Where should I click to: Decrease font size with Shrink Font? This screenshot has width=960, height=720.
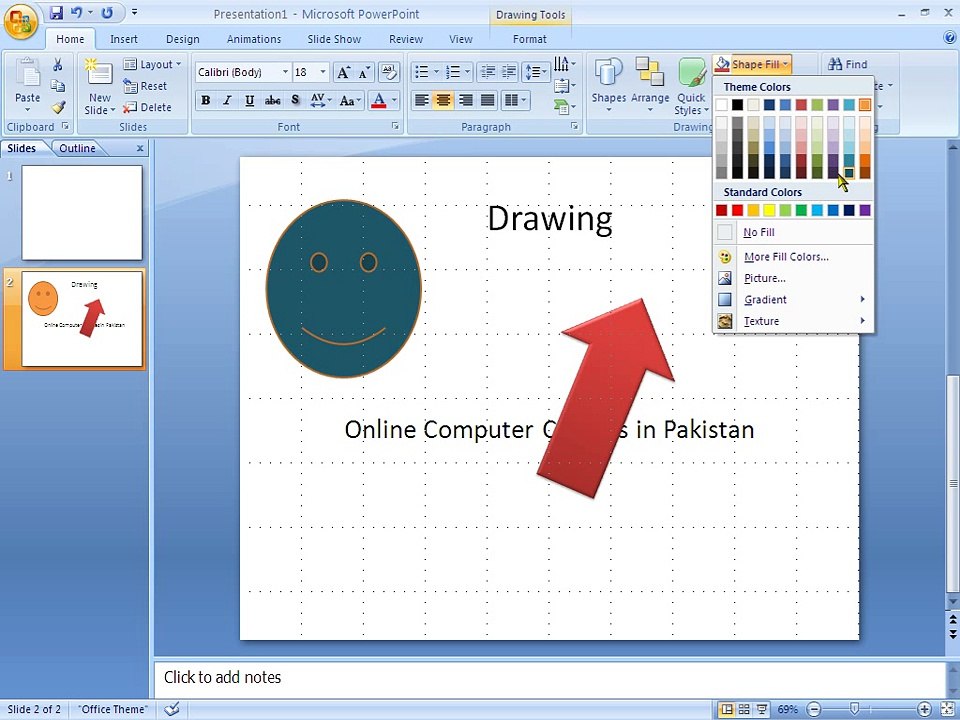point(364,72)
